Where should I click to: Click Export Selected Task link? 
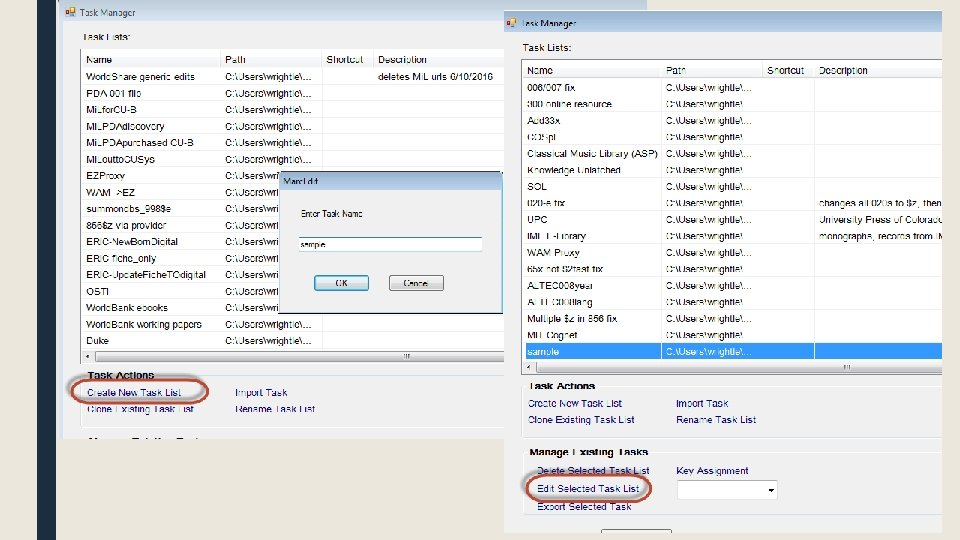point(584,507)
